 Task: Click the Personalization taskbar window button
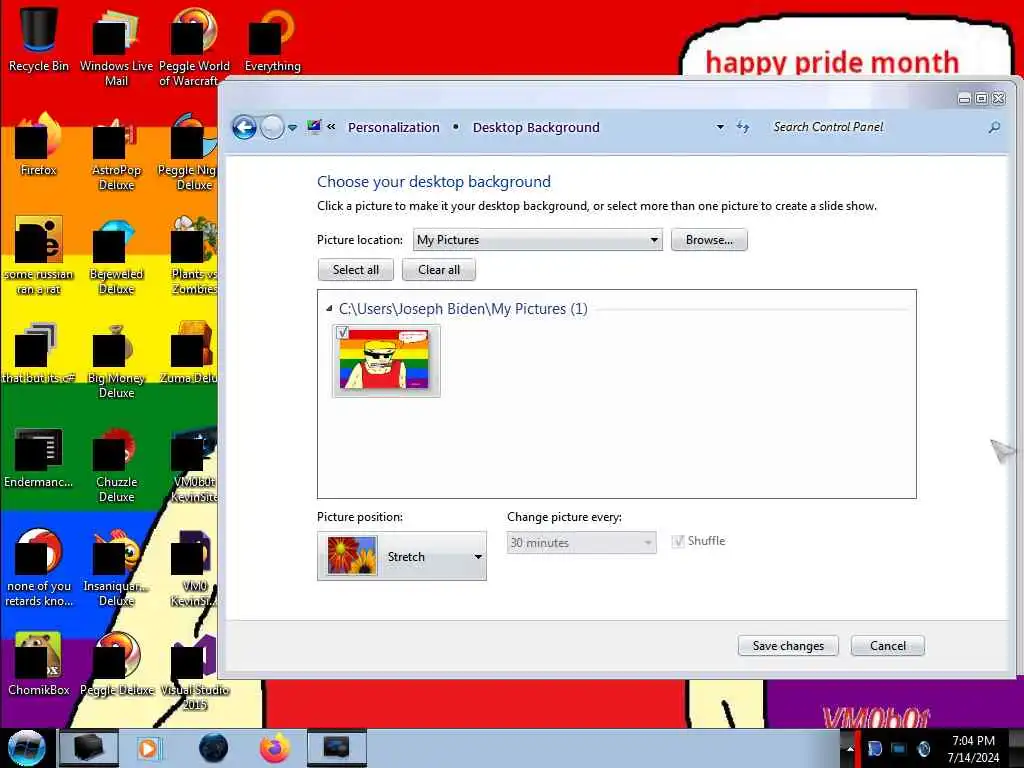pos(336,748)
